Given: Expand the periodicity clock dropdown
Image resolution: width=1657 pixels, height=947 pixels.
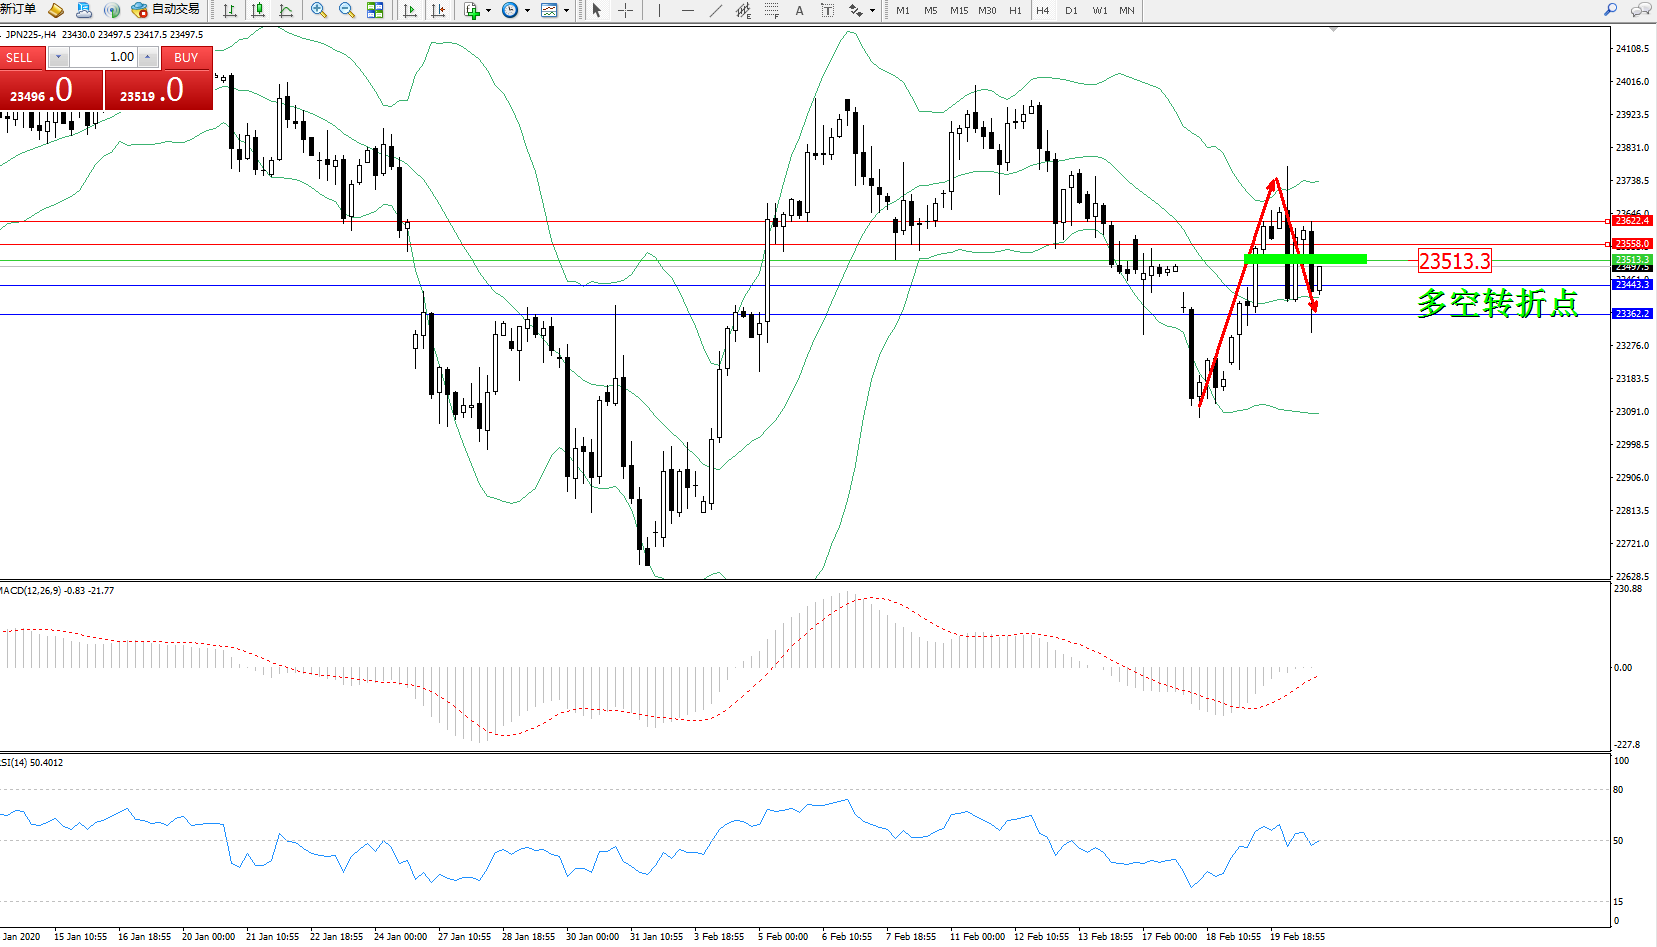Looking at the screenshot, I should 527,11.
